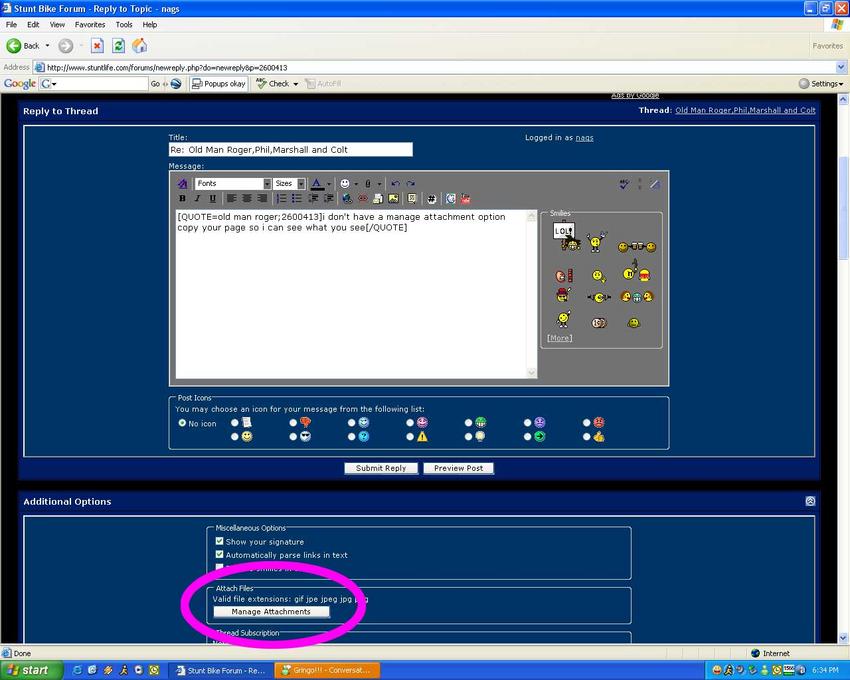Click the italic formatting icon
The image size is (850, 680).
(x=197, y=199)
